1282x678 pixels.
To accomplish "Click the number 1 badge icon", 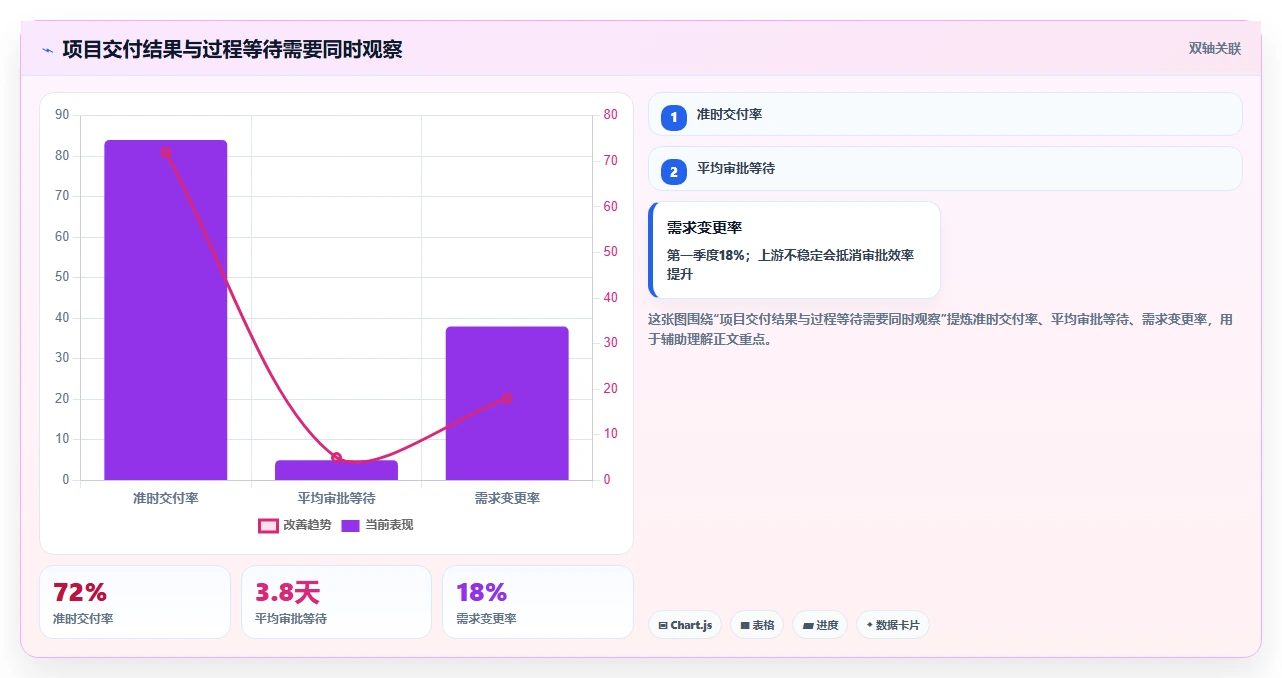I will 674,117.
